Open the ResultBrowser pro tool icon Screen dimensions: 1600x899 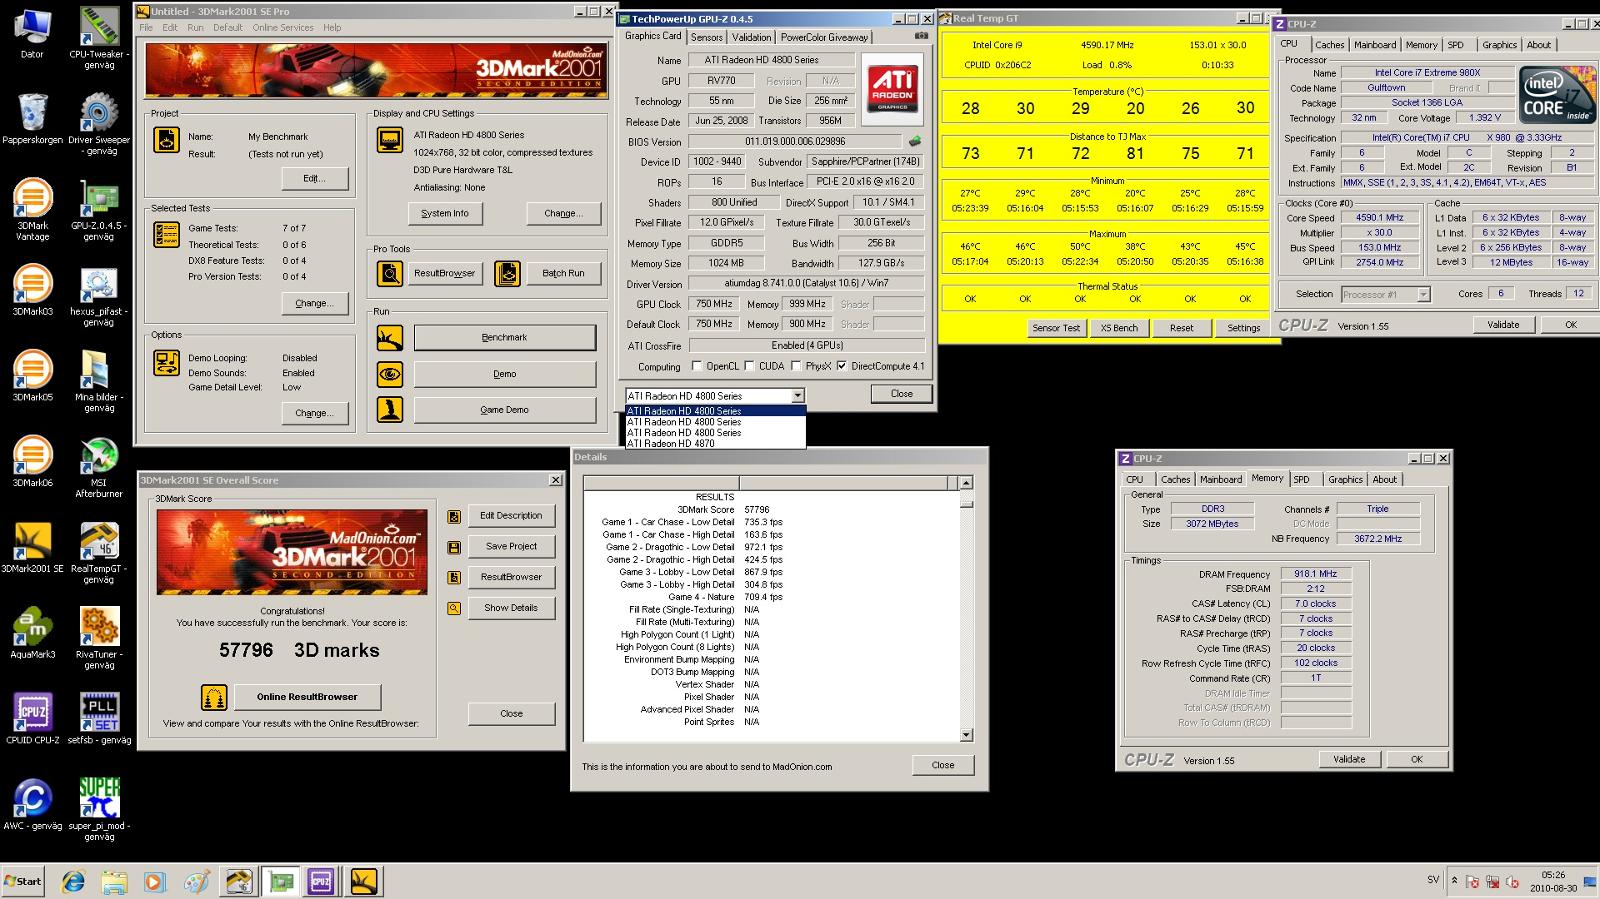pos(389,273)
